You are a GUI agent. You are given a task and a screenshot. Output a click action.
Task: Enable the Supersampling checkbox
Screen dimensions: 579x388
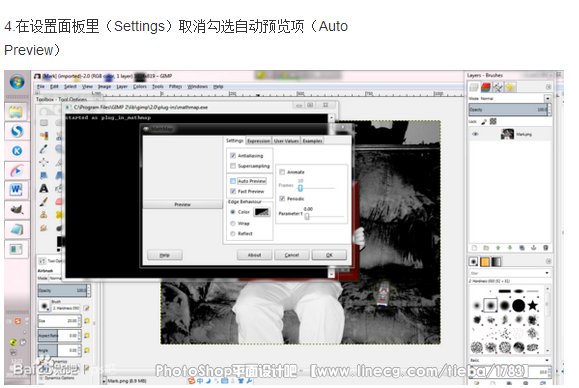pyautogui.click(x=233, y=166)
